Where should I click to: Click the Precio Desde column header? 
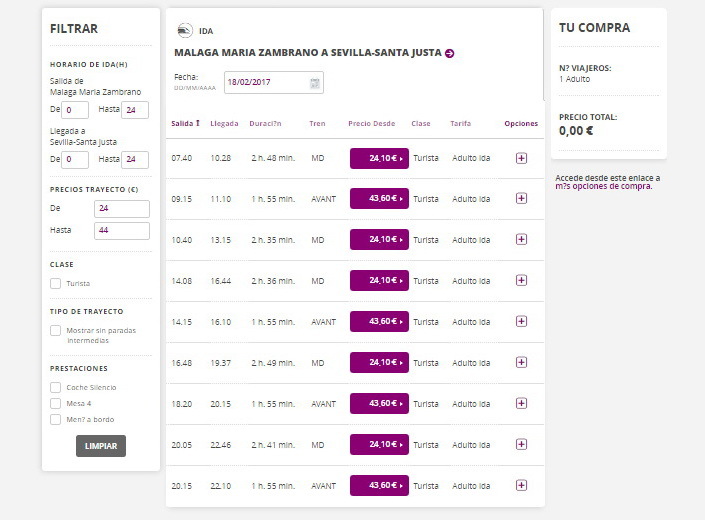(372, 124)
